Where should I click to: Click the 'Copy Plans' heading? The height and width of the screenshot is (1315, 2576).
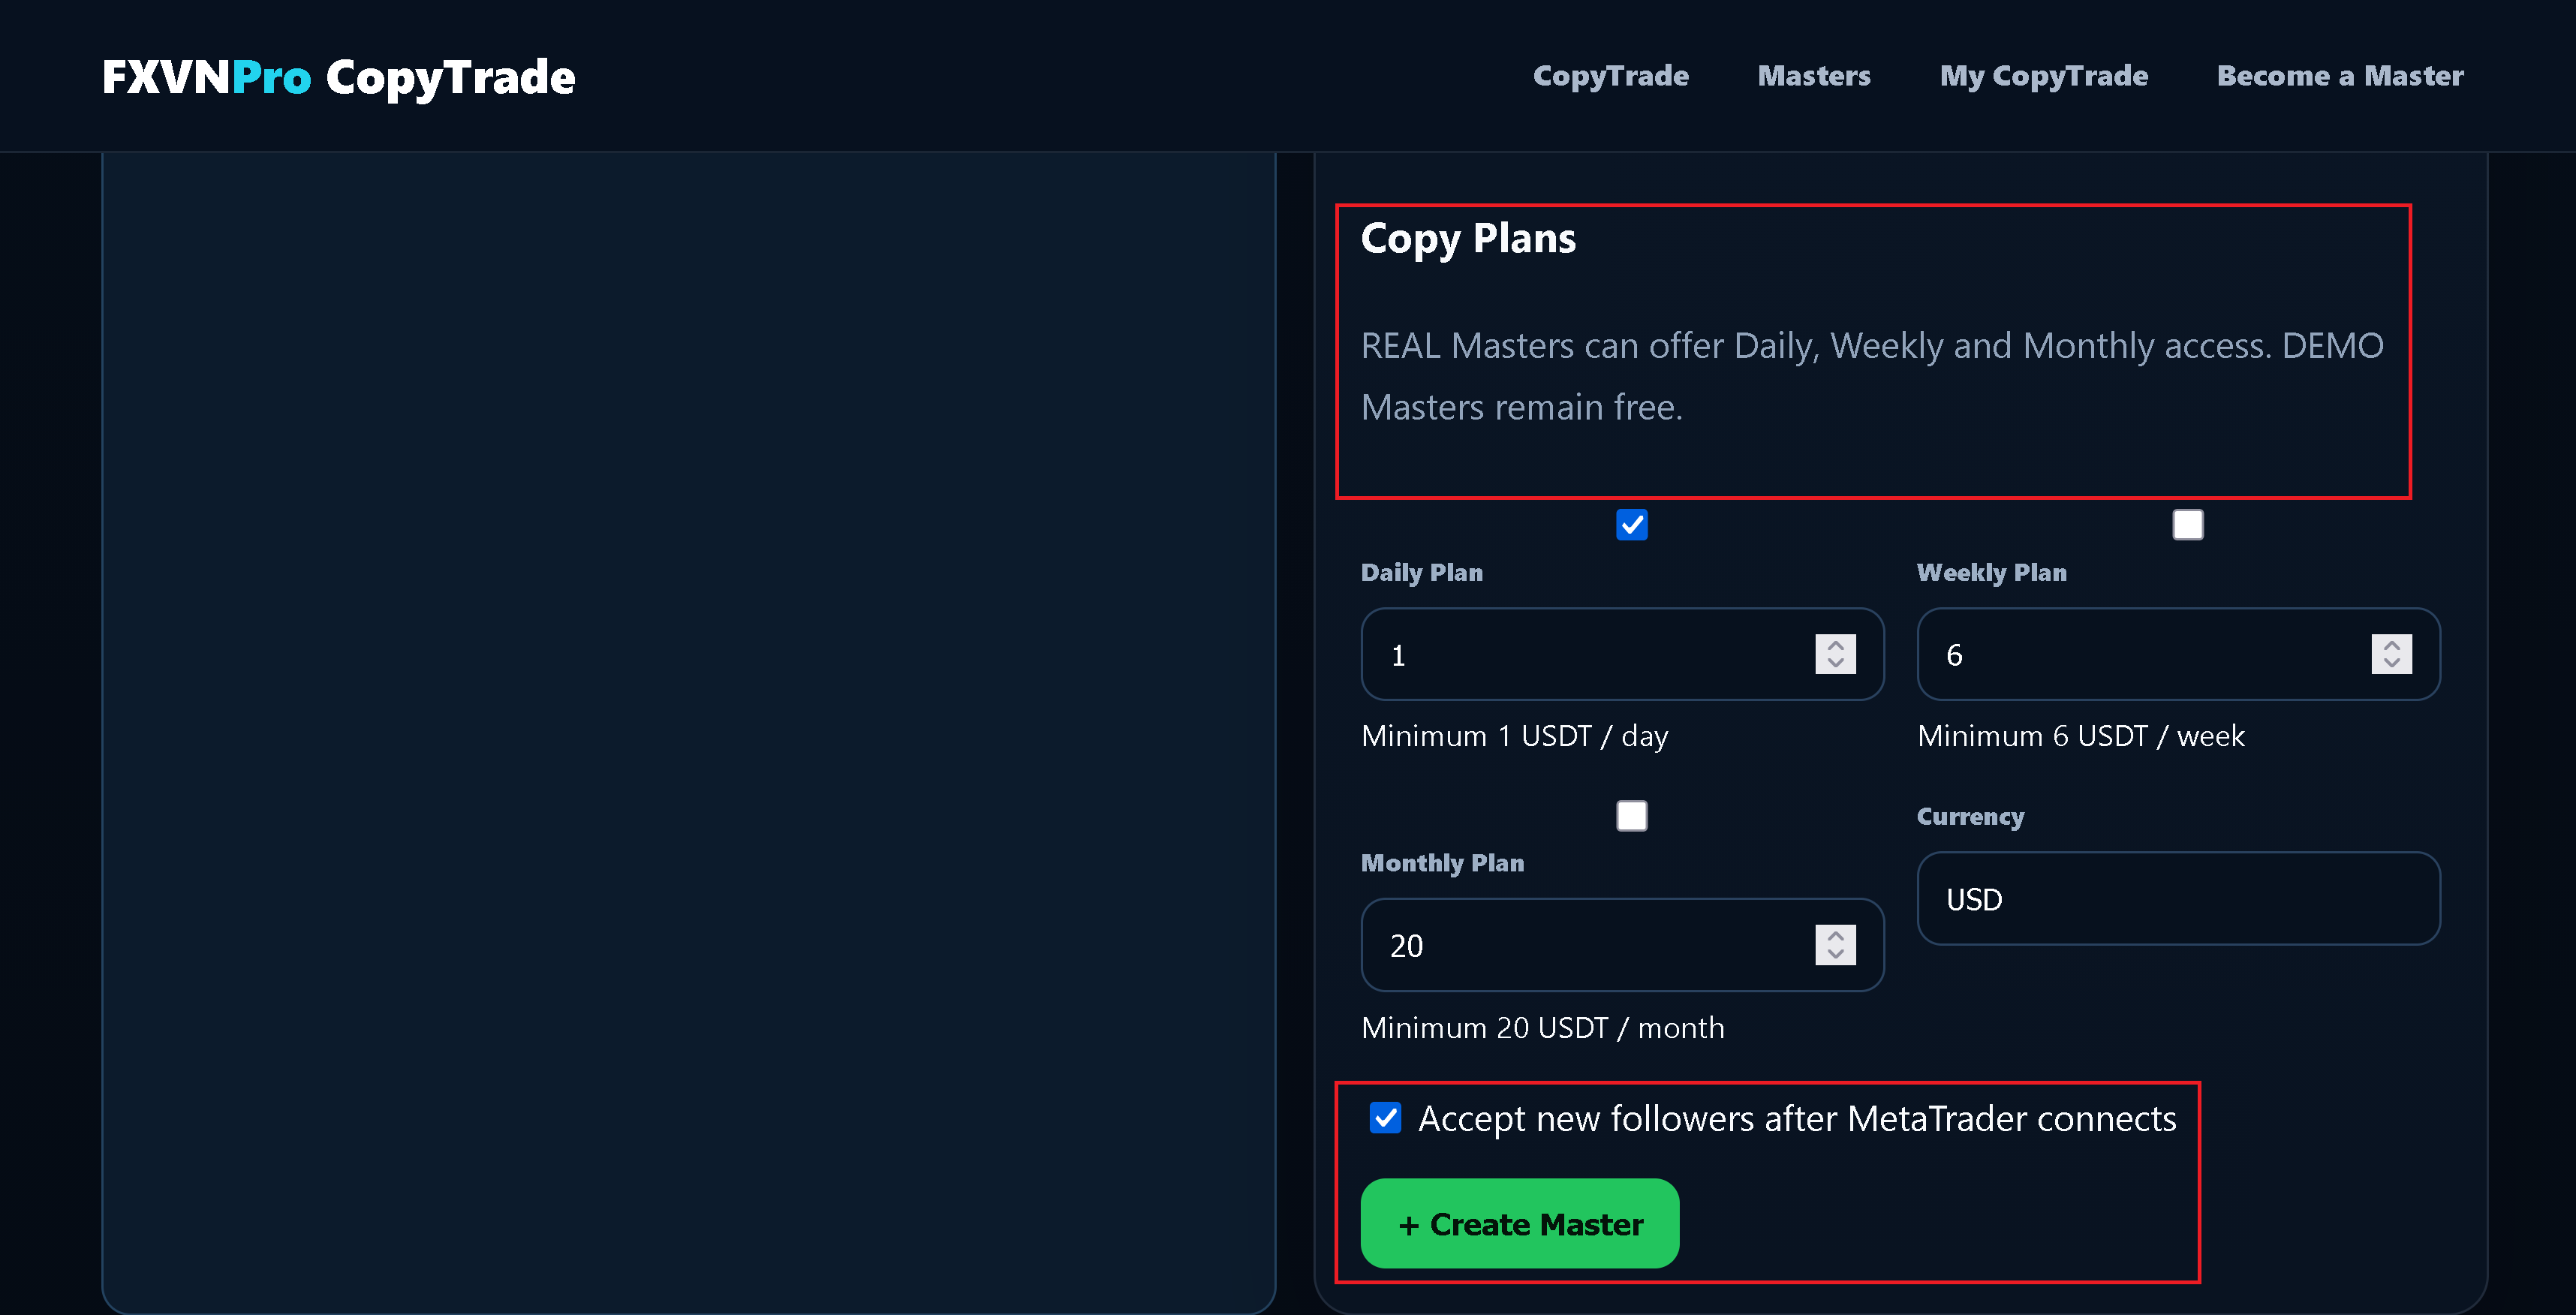[1468, 239]
